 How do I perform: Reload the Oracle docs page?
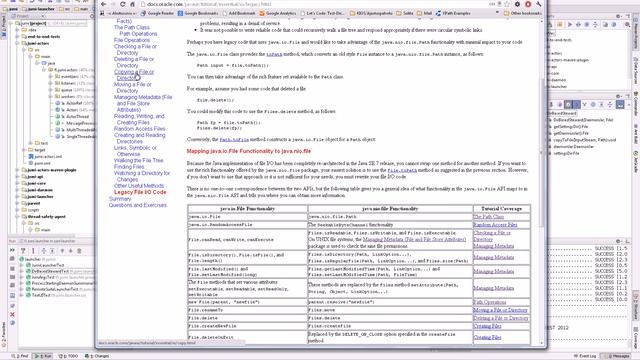[122, 4]
